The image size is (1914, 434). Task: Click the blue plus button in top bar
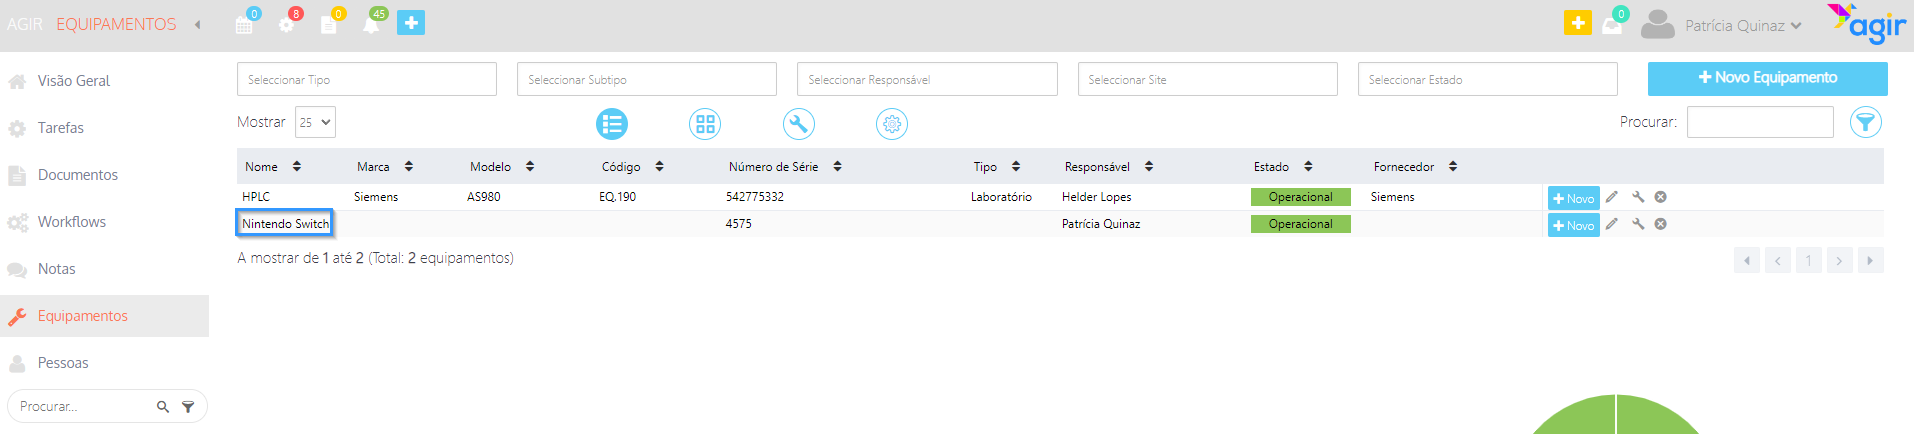click(x=411, y=23)
